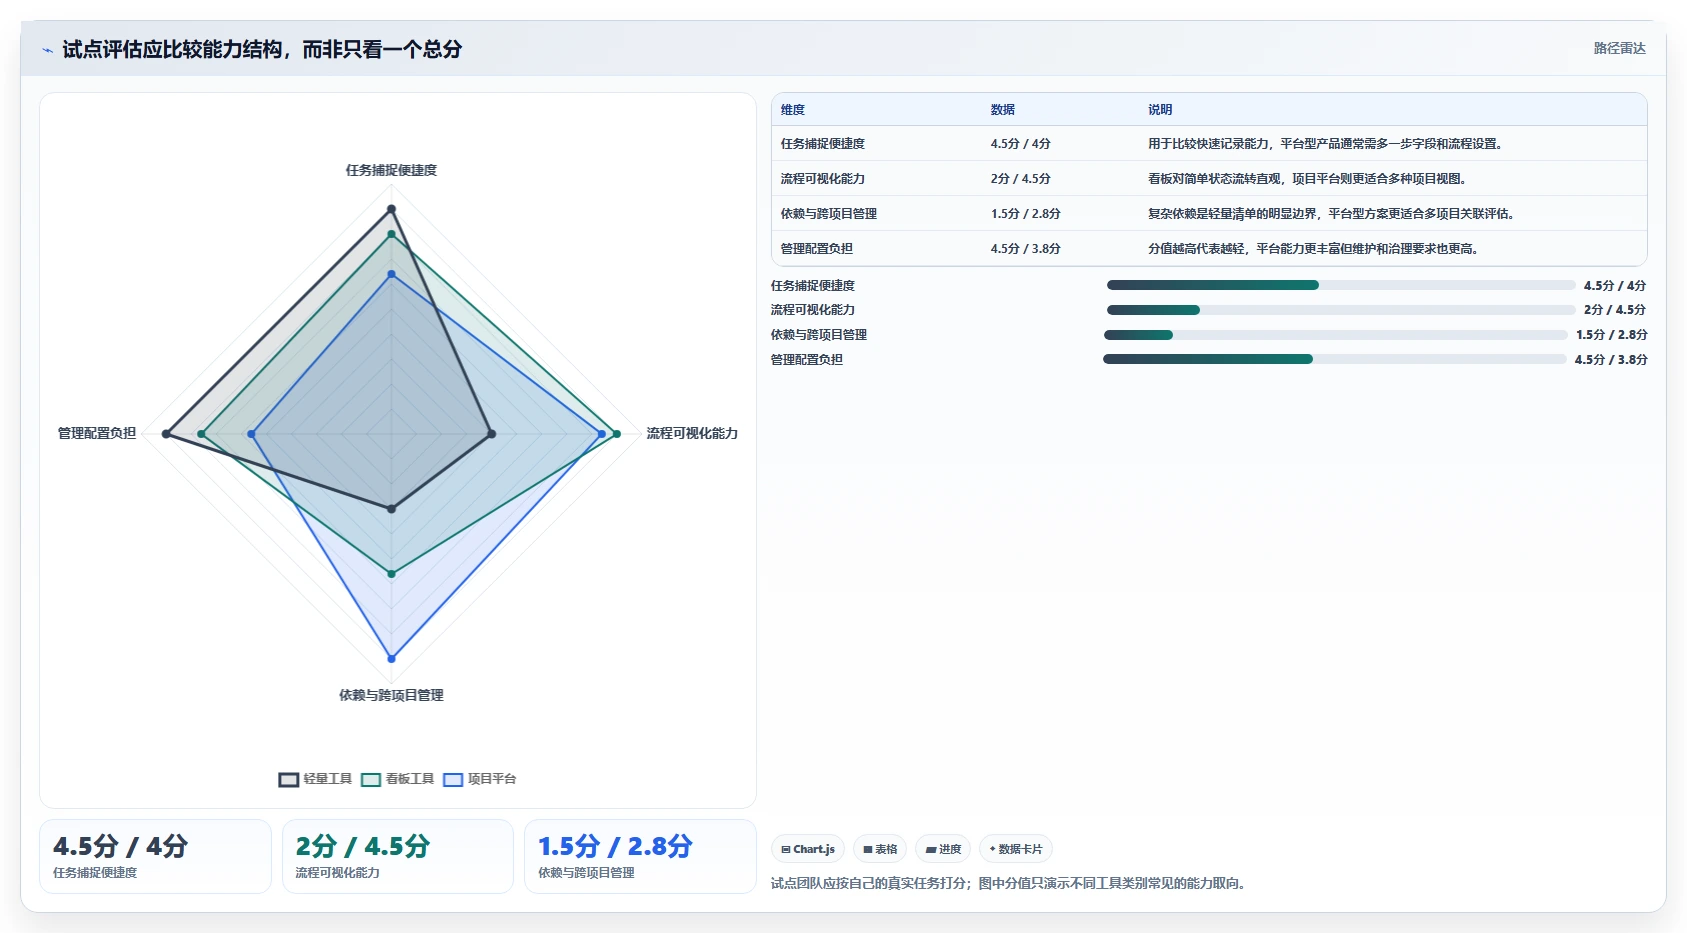Toggle the 项目平台 legend entry

coord(480,779)
